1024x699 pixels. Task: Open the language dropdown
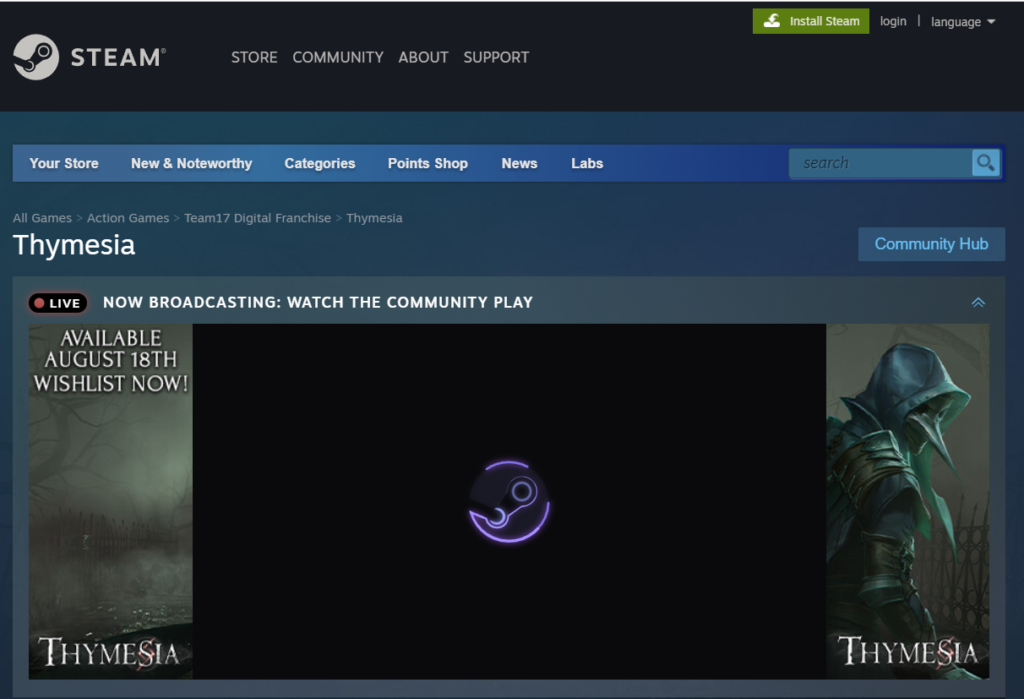pos(963,22)
